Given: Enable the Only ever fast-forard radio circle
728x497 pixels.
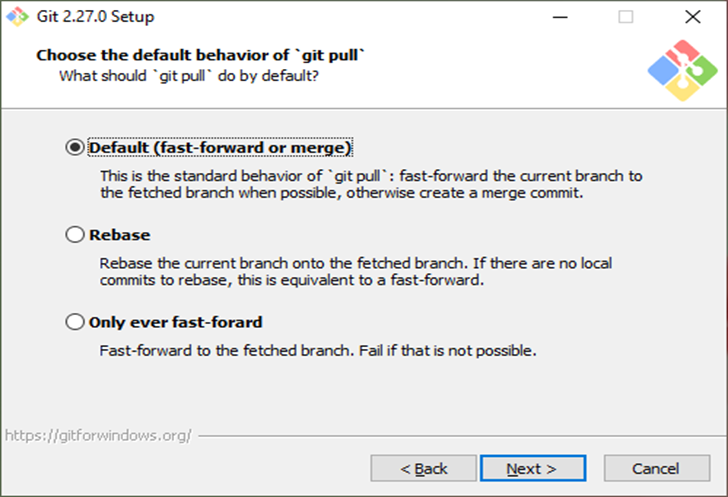Looking at the screenshot, I should pos(75,322).
